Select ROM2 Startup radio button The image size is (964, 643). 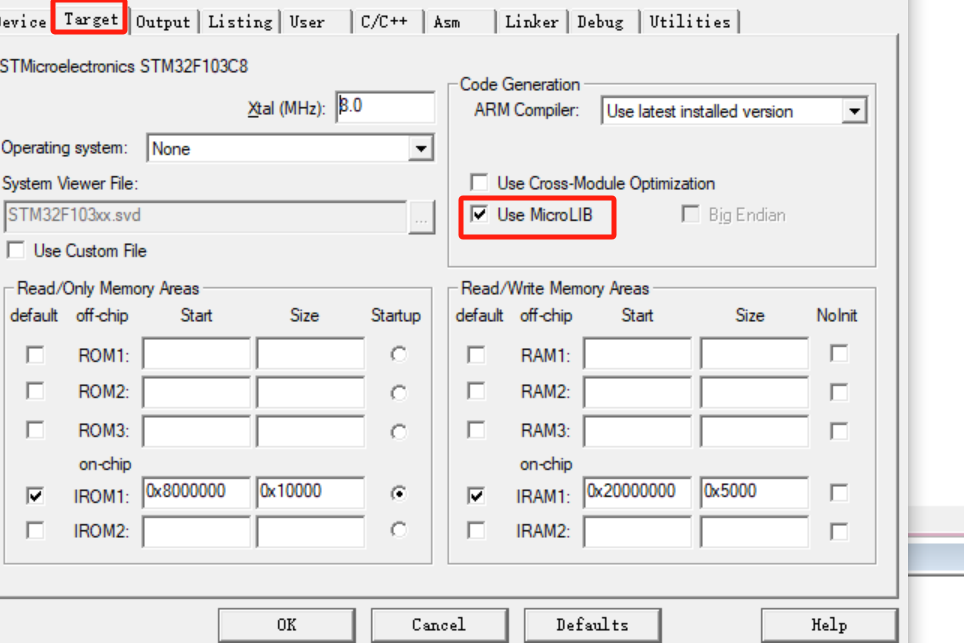(x=398, y=392)
